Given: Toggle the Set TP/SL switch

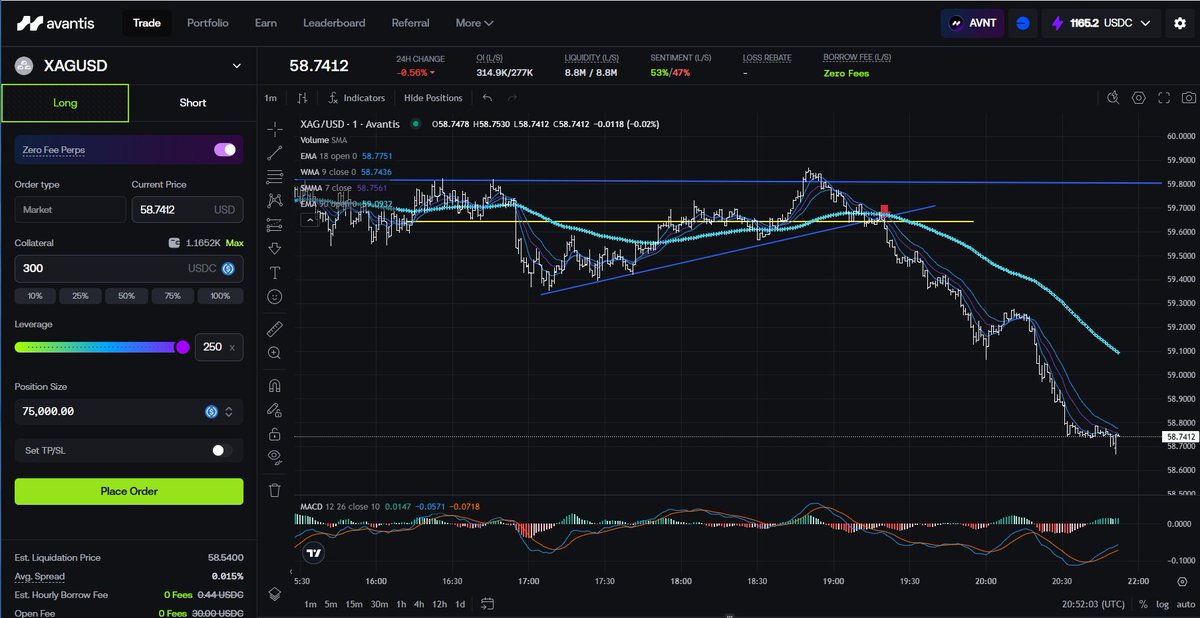Looking at the screenshot, I should (x=222, y=451).
